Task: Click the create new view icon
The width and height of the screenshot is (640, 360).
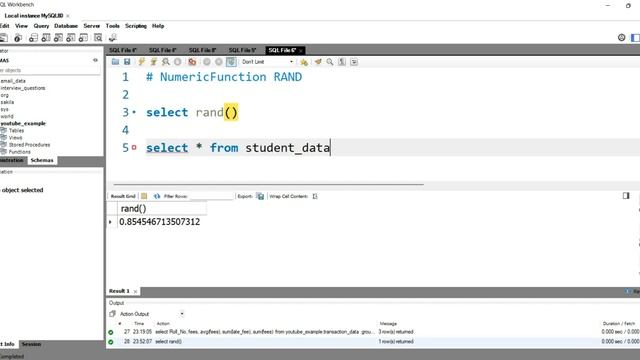Action: click(58, 38)
